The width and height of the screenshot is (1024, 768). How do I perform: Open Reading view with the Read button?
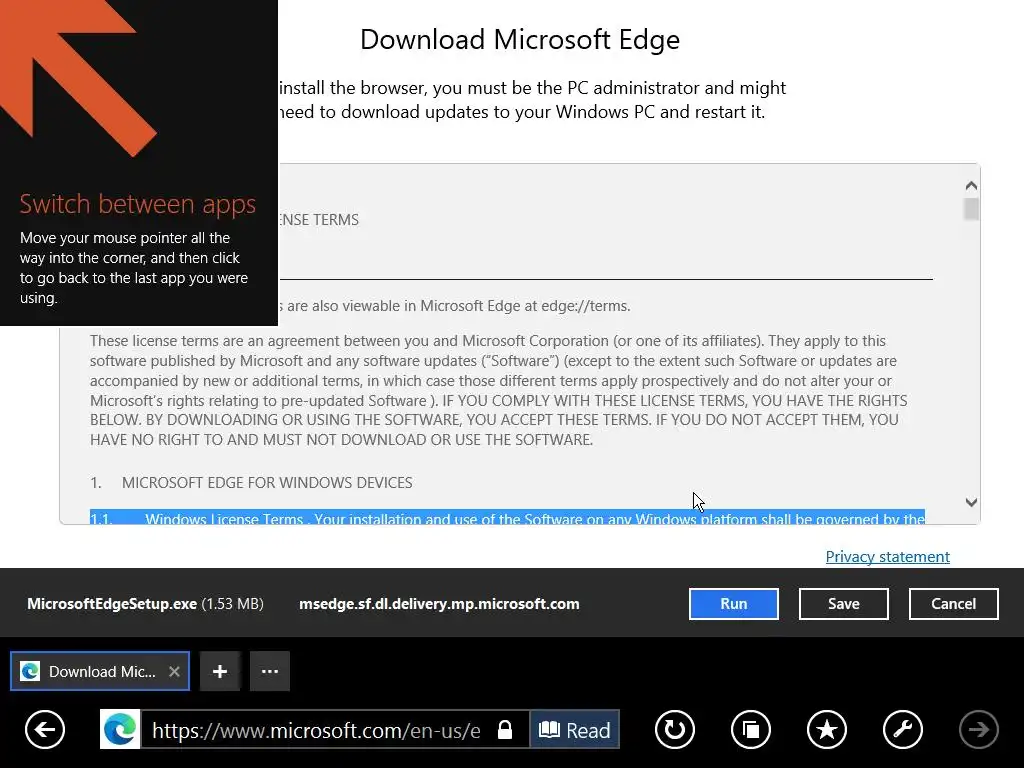click(575, 729)
